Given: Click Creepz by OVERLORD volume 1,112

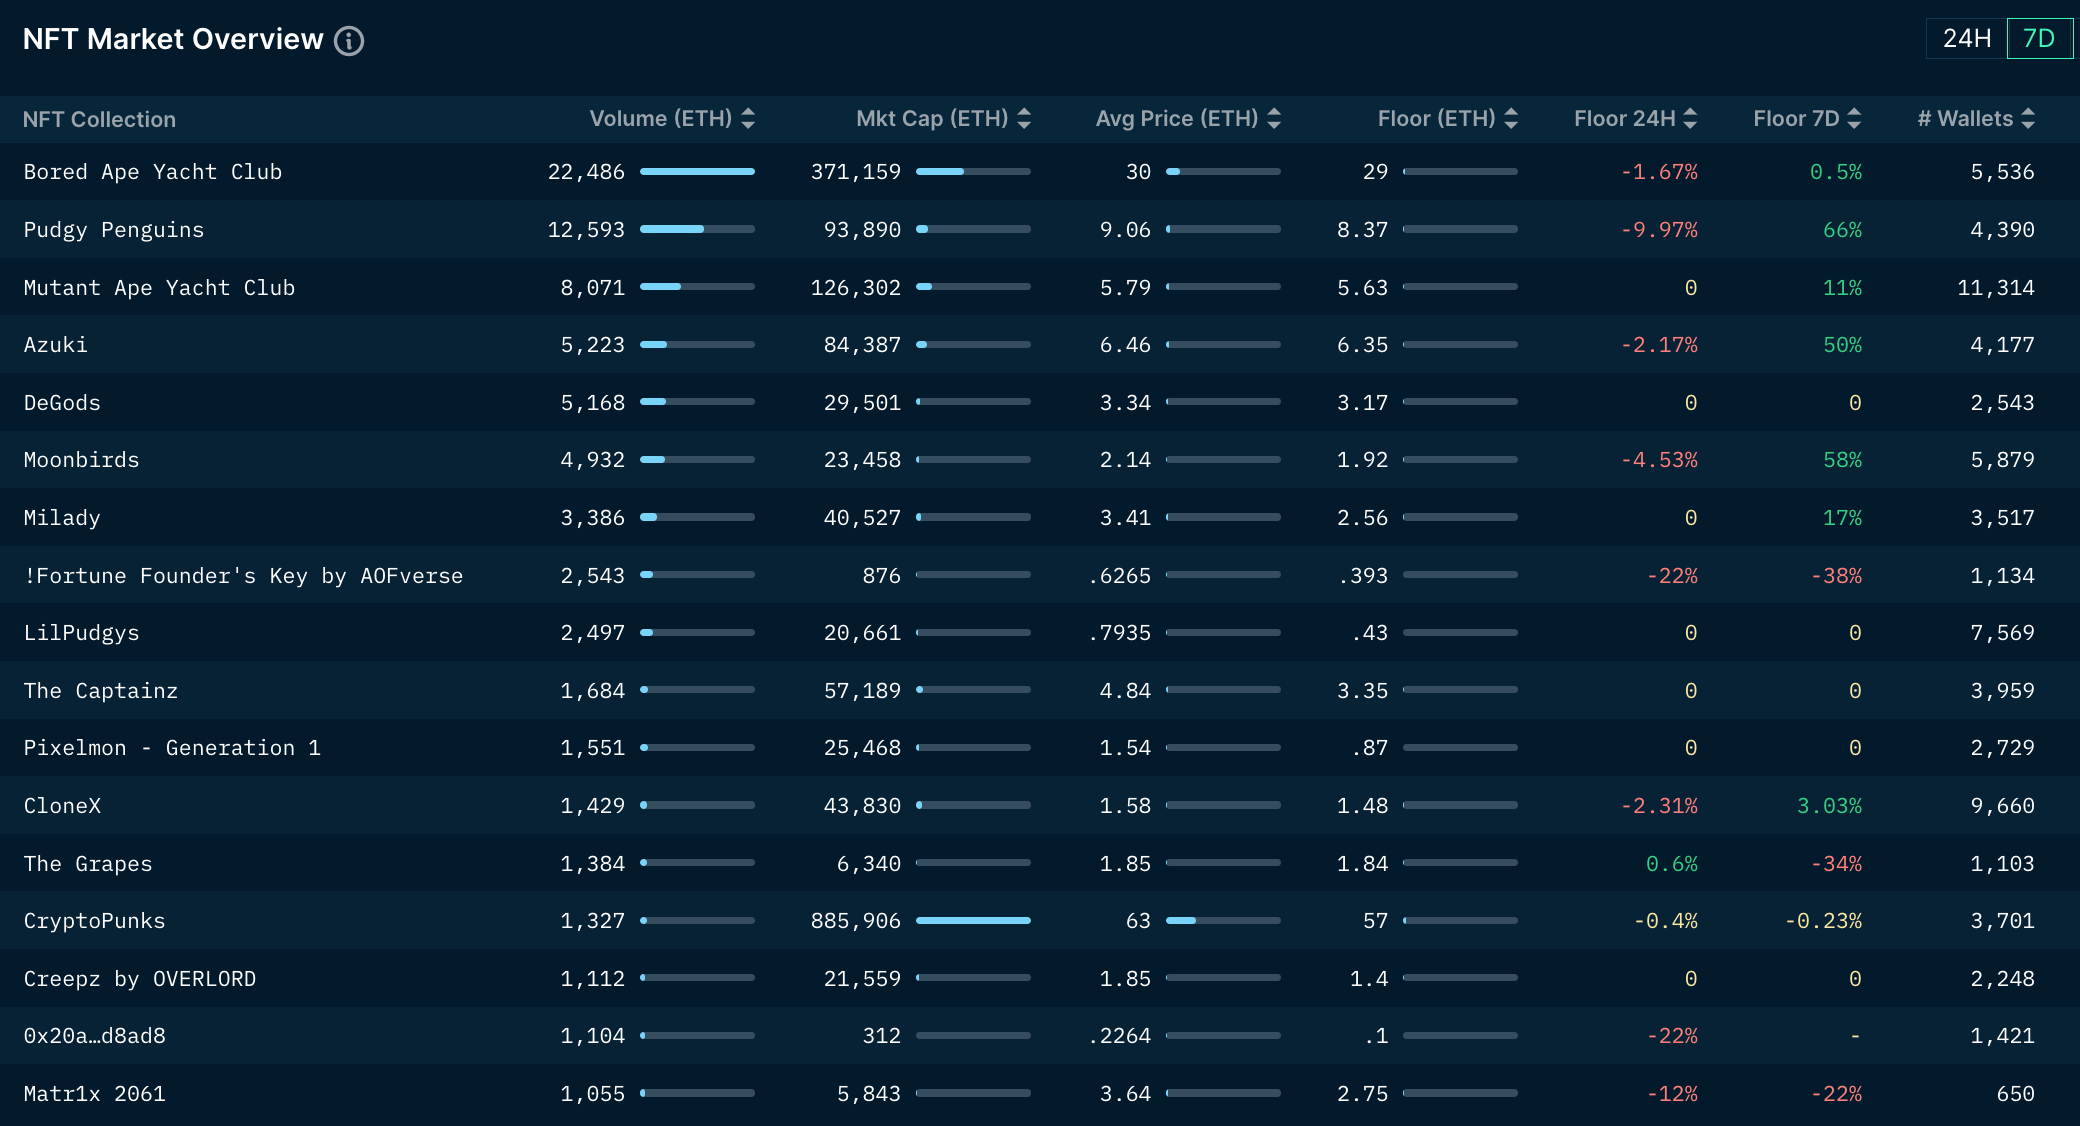Looking at the screenshot, I should pos(592,979).
